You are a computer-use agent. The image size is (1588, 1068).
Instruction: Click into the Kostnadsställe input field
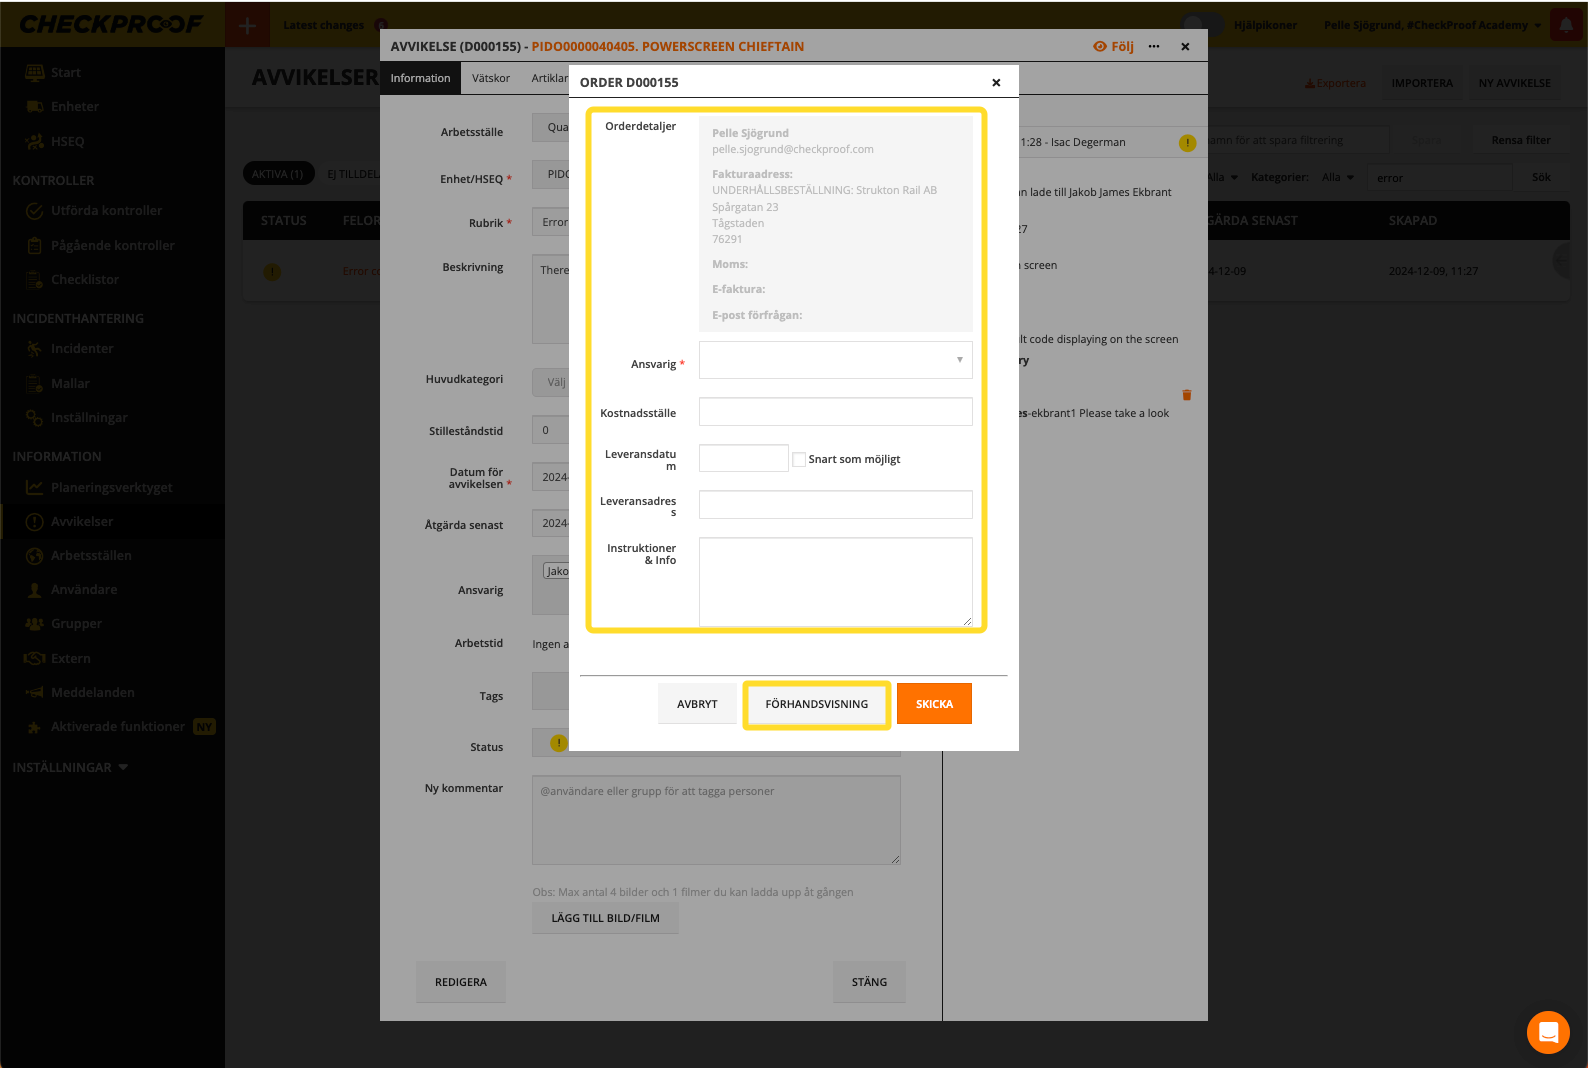[x=835, y=412]
